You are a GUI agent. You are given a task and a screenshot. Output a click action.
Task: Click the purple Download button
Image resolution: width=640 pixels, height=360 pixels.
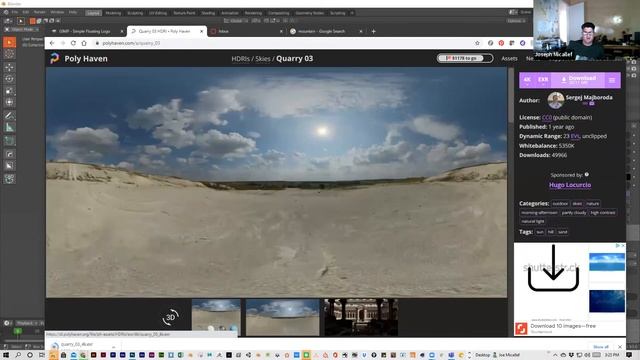point(578,80)
